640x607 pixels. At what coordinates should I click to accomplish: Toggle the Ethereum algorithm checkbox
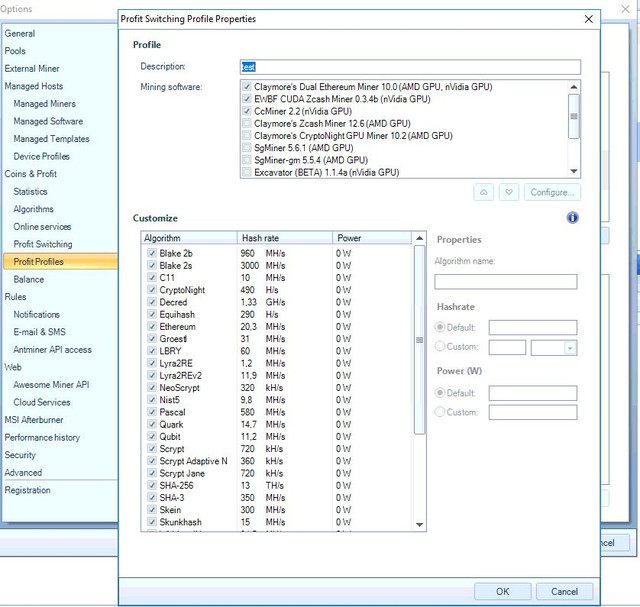pyautogui.click(x=152, y=327)
